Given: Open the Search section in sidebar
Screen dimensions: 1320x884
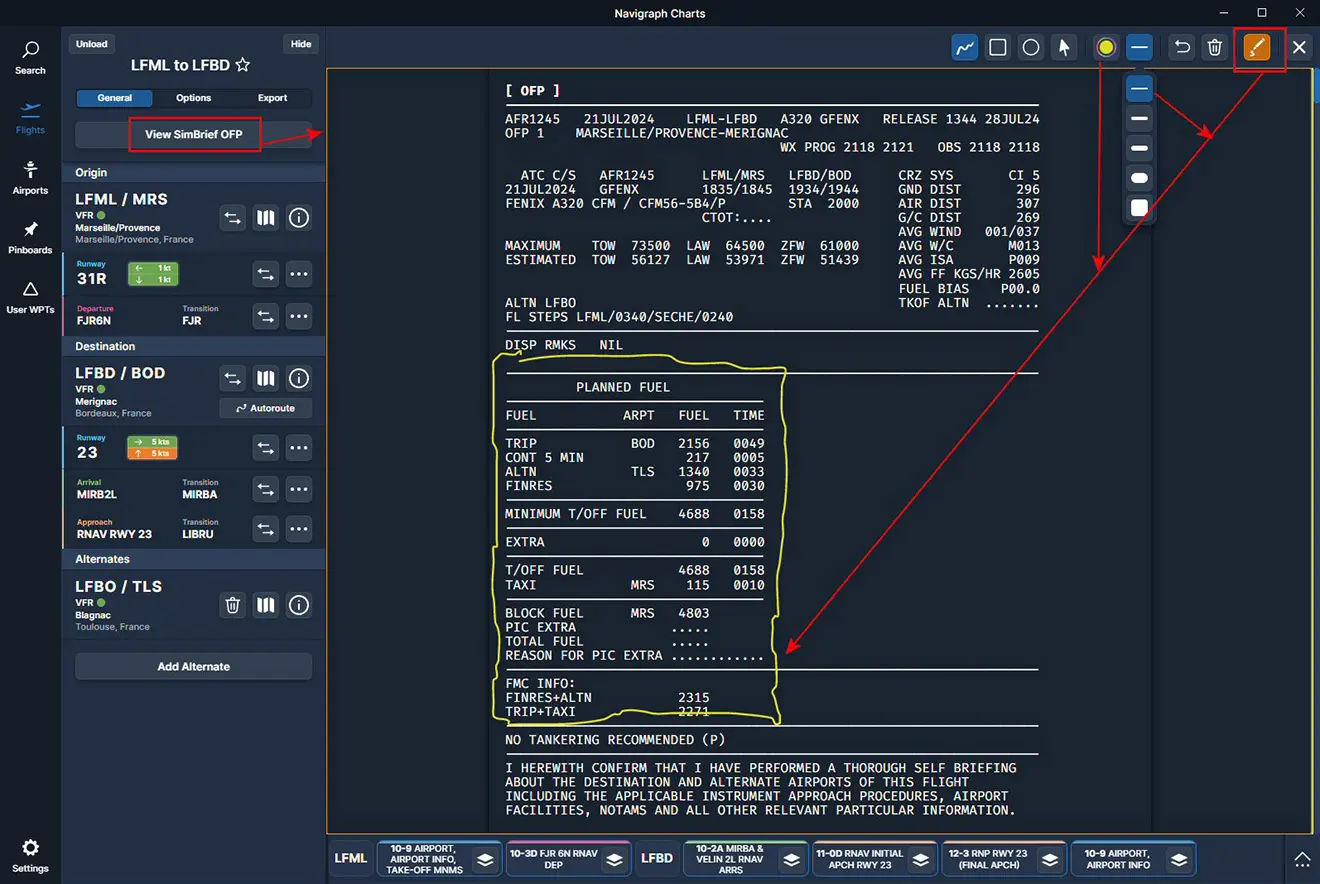Looking at the screenshot, I should click(30, 58).
